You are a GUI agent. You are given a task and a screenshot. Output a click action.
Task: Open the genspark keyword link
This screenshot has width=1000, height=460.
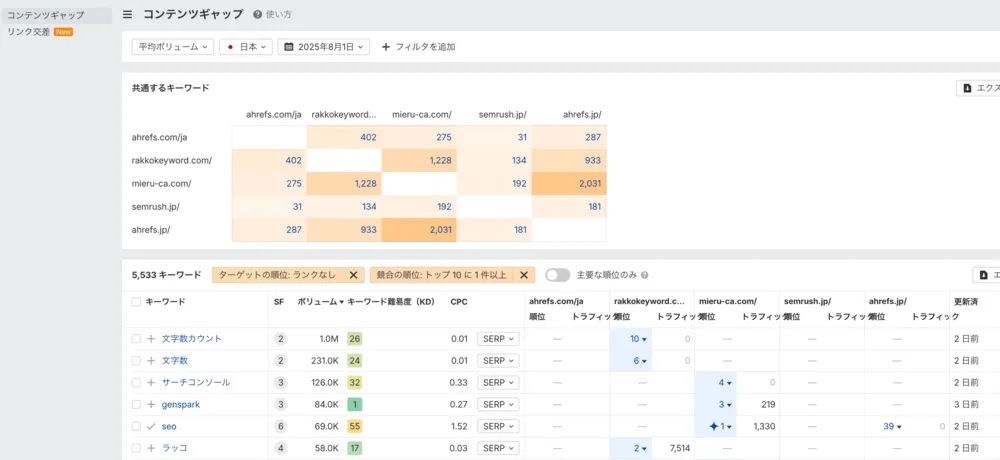pyautogui.click(x=180, y=404)
